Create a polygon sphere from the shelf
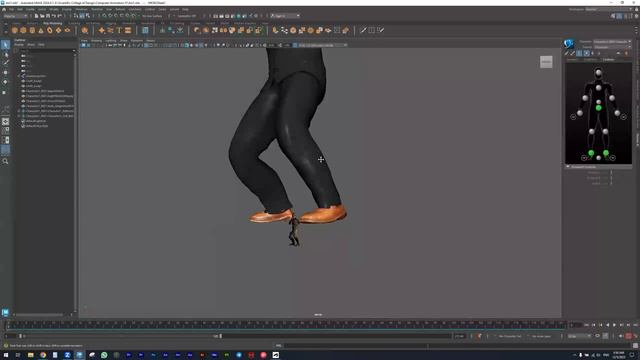 [15, 30]
